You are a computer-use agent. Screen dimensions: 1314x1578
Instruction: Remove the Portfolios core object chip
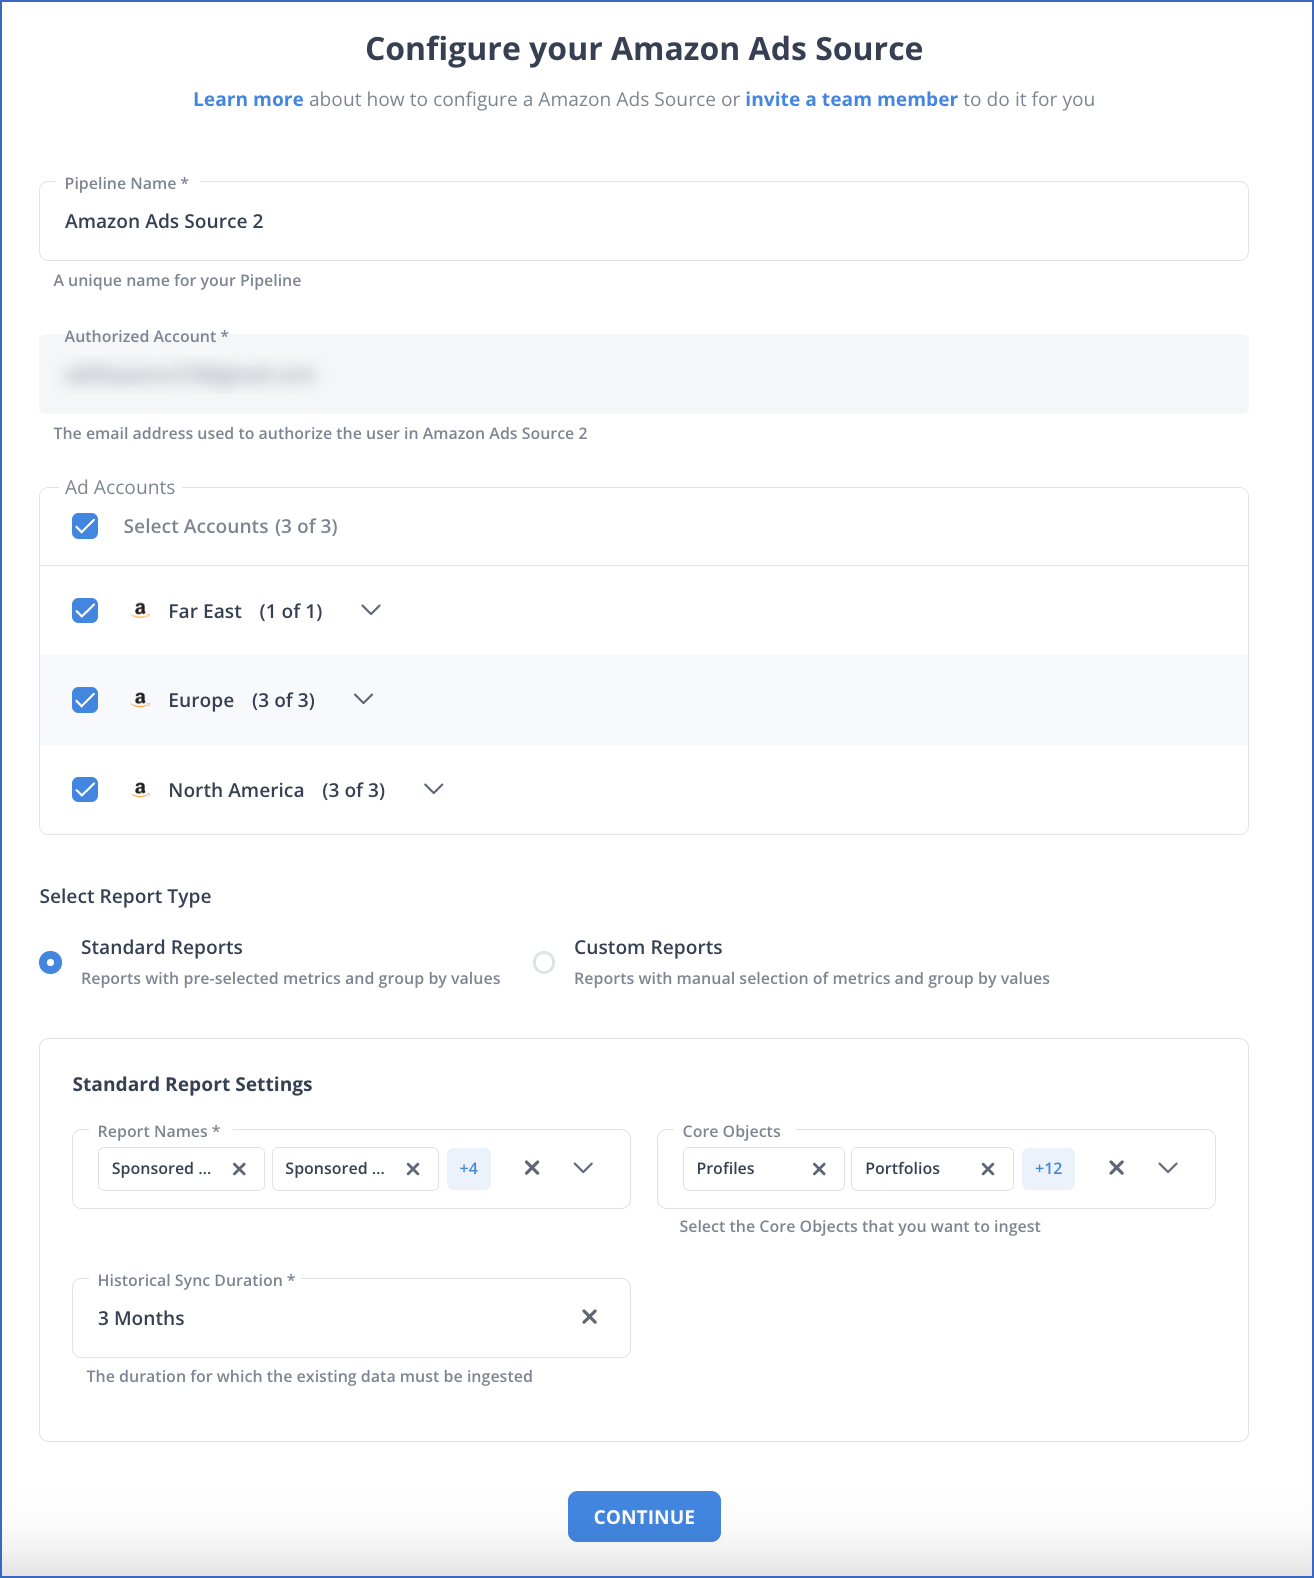(988, 1169)
